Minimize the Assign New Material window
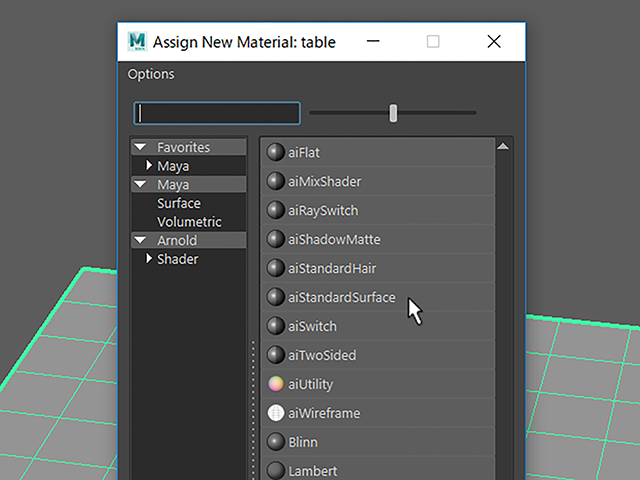The height and width of the screenshot is (480, 640). tap(373, 41)
